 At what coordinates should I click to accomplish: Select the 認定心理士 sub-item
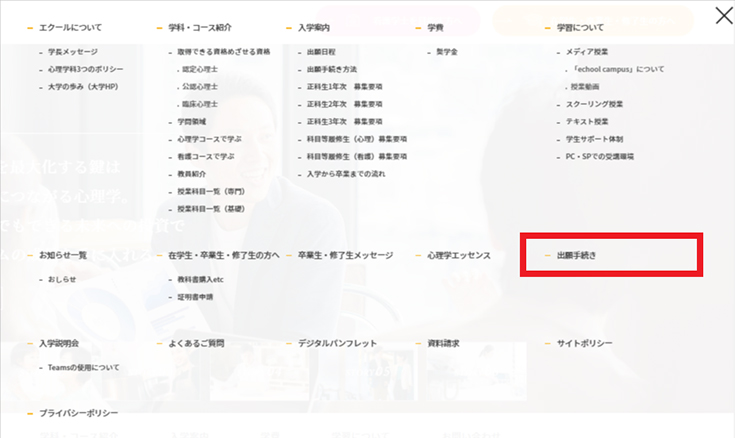tap(200, 69)
